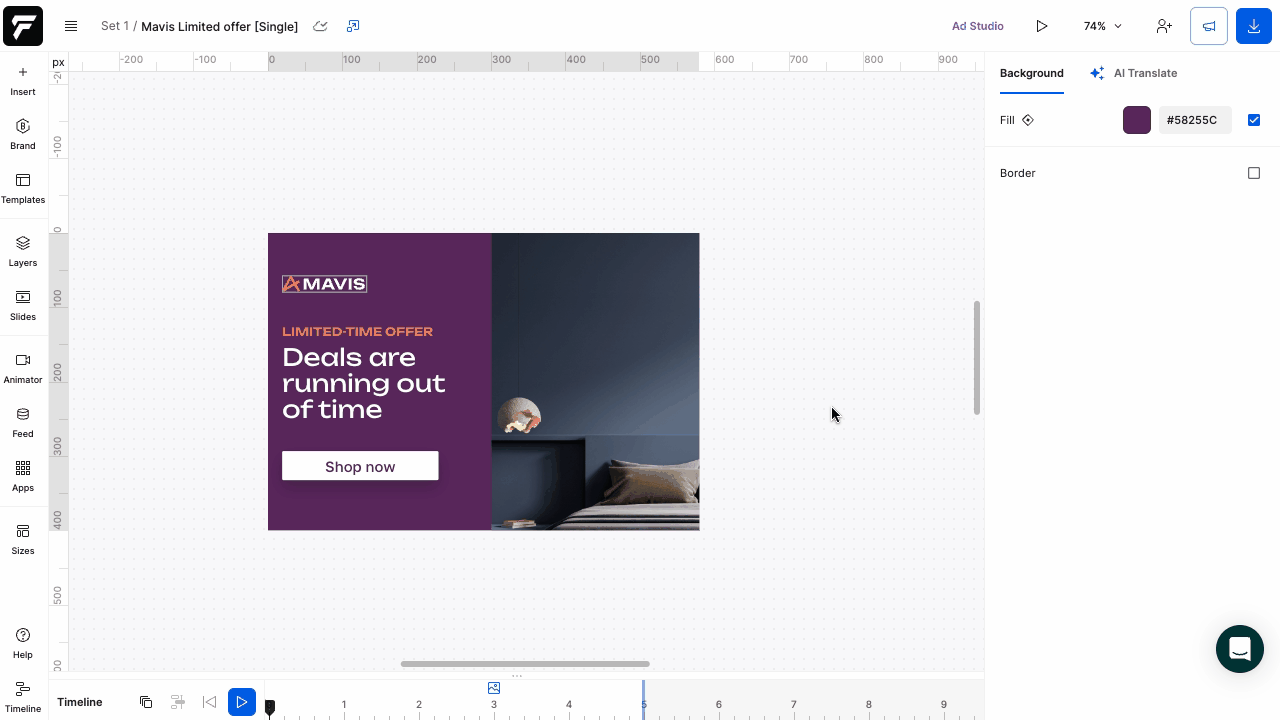Edit the #58255C hex color field
The height and width of the screenshot is (720, 1280).
coord(1195,120)
